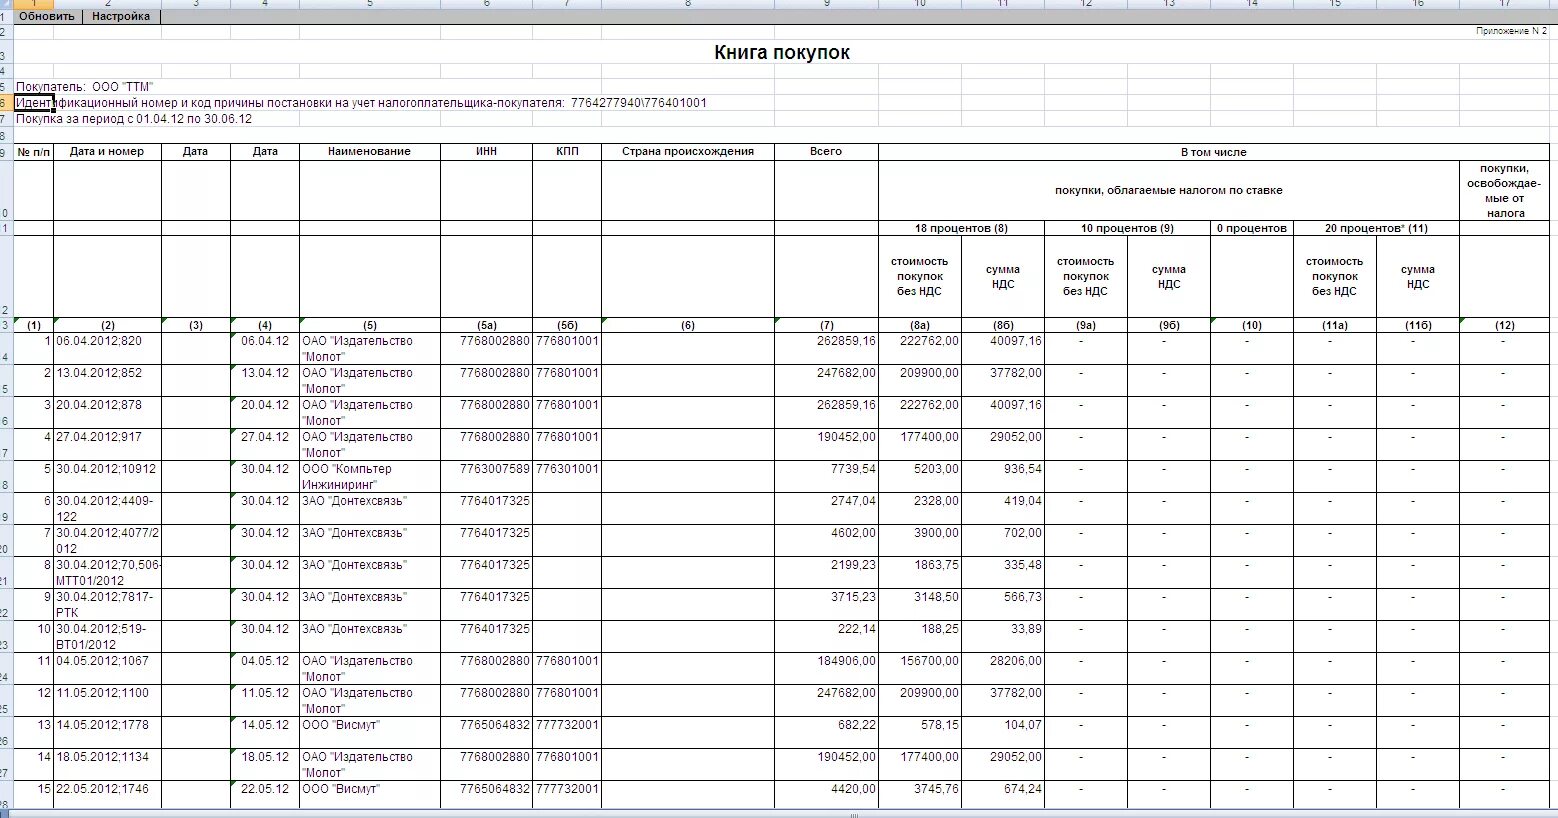Select cell 04.05.2012;1067
1558x818 pixels.
107,669
